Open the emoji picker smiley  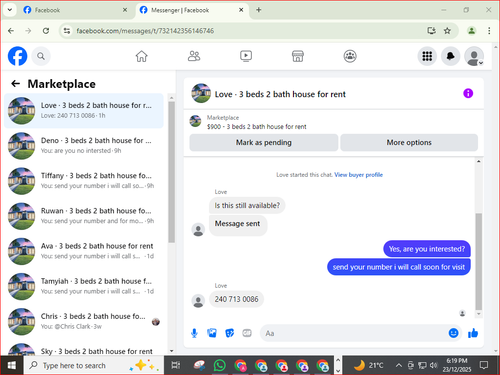(x=453, y=333)
